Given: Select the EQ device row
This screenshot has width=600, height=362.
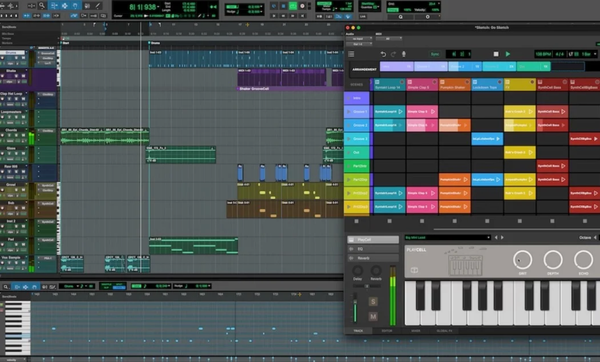Looking at the screenshot, I should coord(373,249).
